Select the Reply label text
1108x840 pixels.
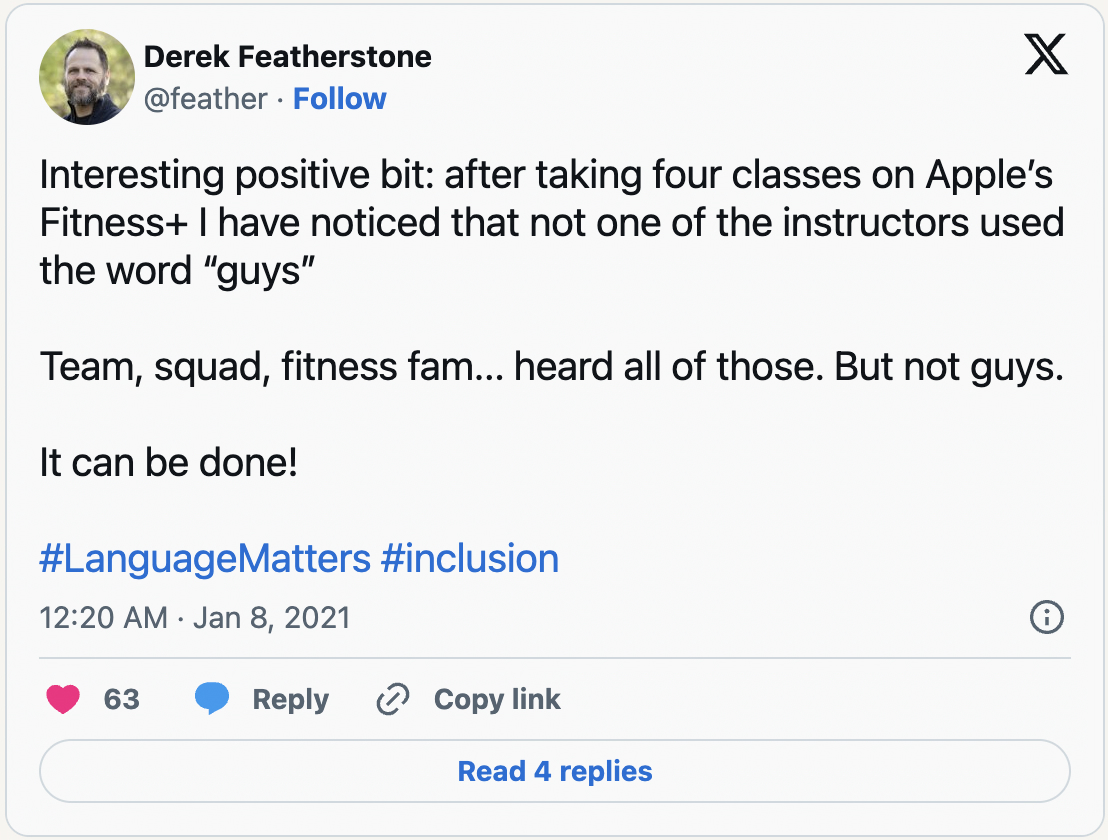[x=290, y=699]
